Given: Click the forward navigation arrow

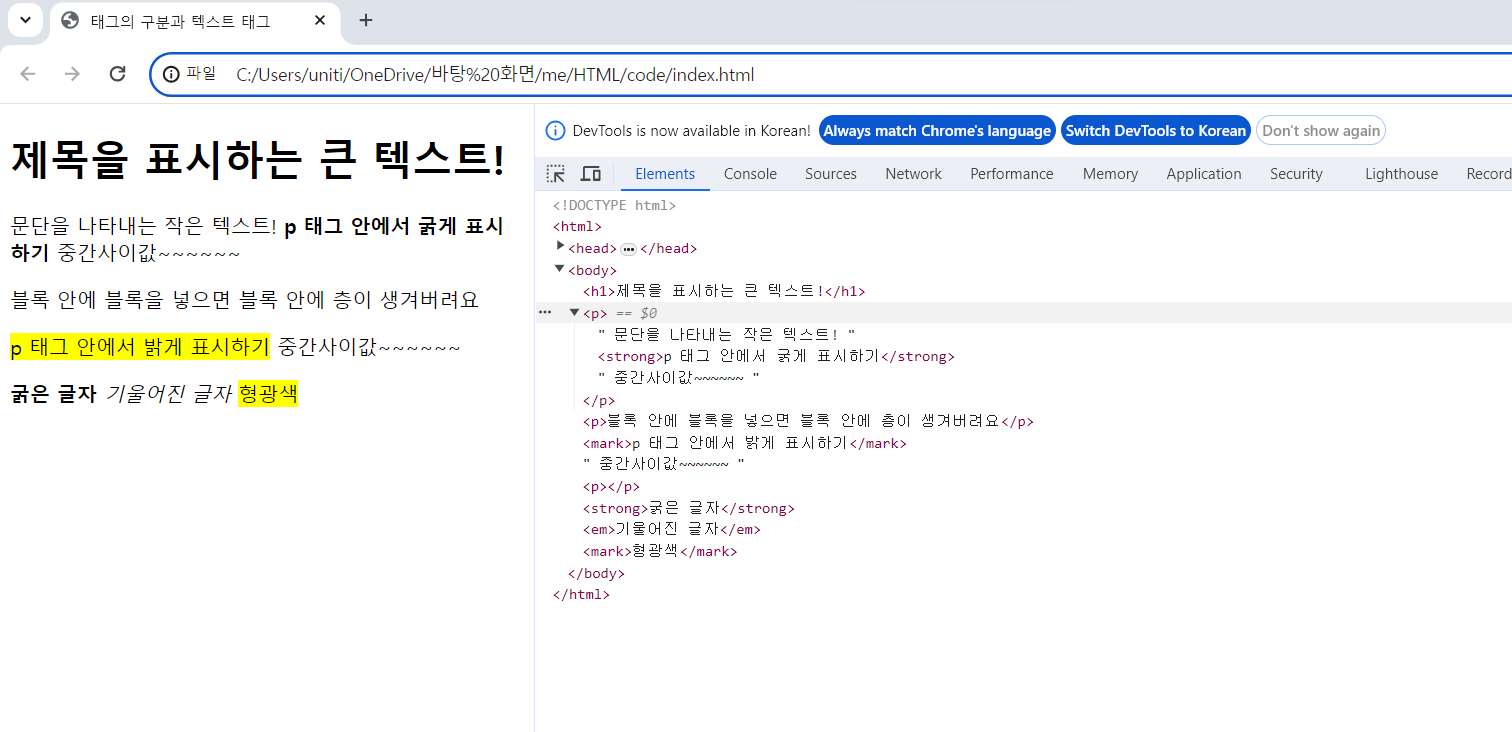Looking at the screenshot, I should [72, 74].
